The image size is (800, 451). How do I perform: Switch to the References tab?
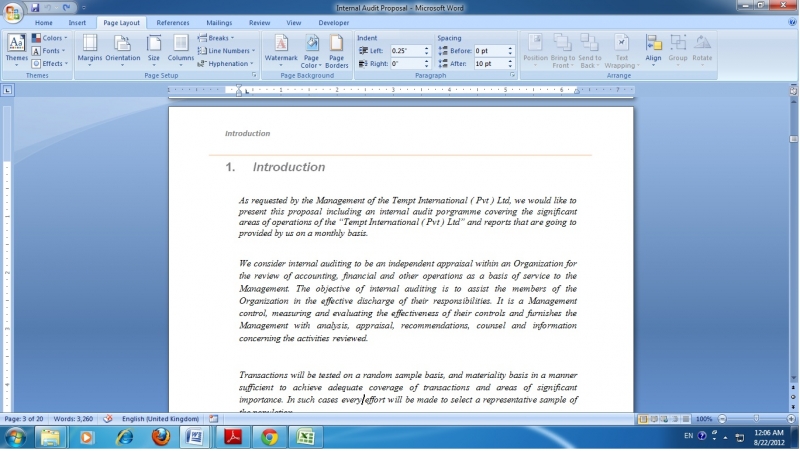[x=173, y=22]
